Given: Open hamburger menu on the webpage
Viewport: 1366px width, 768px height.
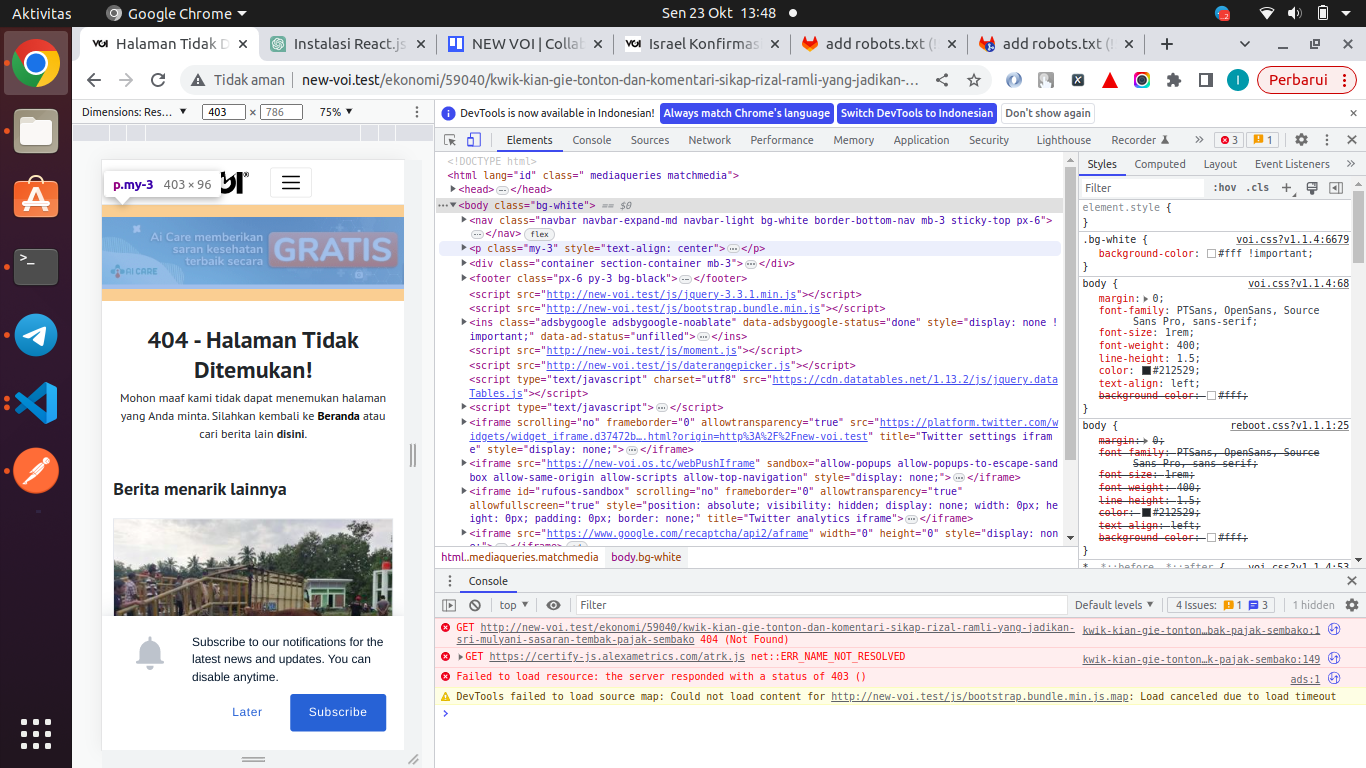Looking at the screenshot, I should click(x=291, y=182).
